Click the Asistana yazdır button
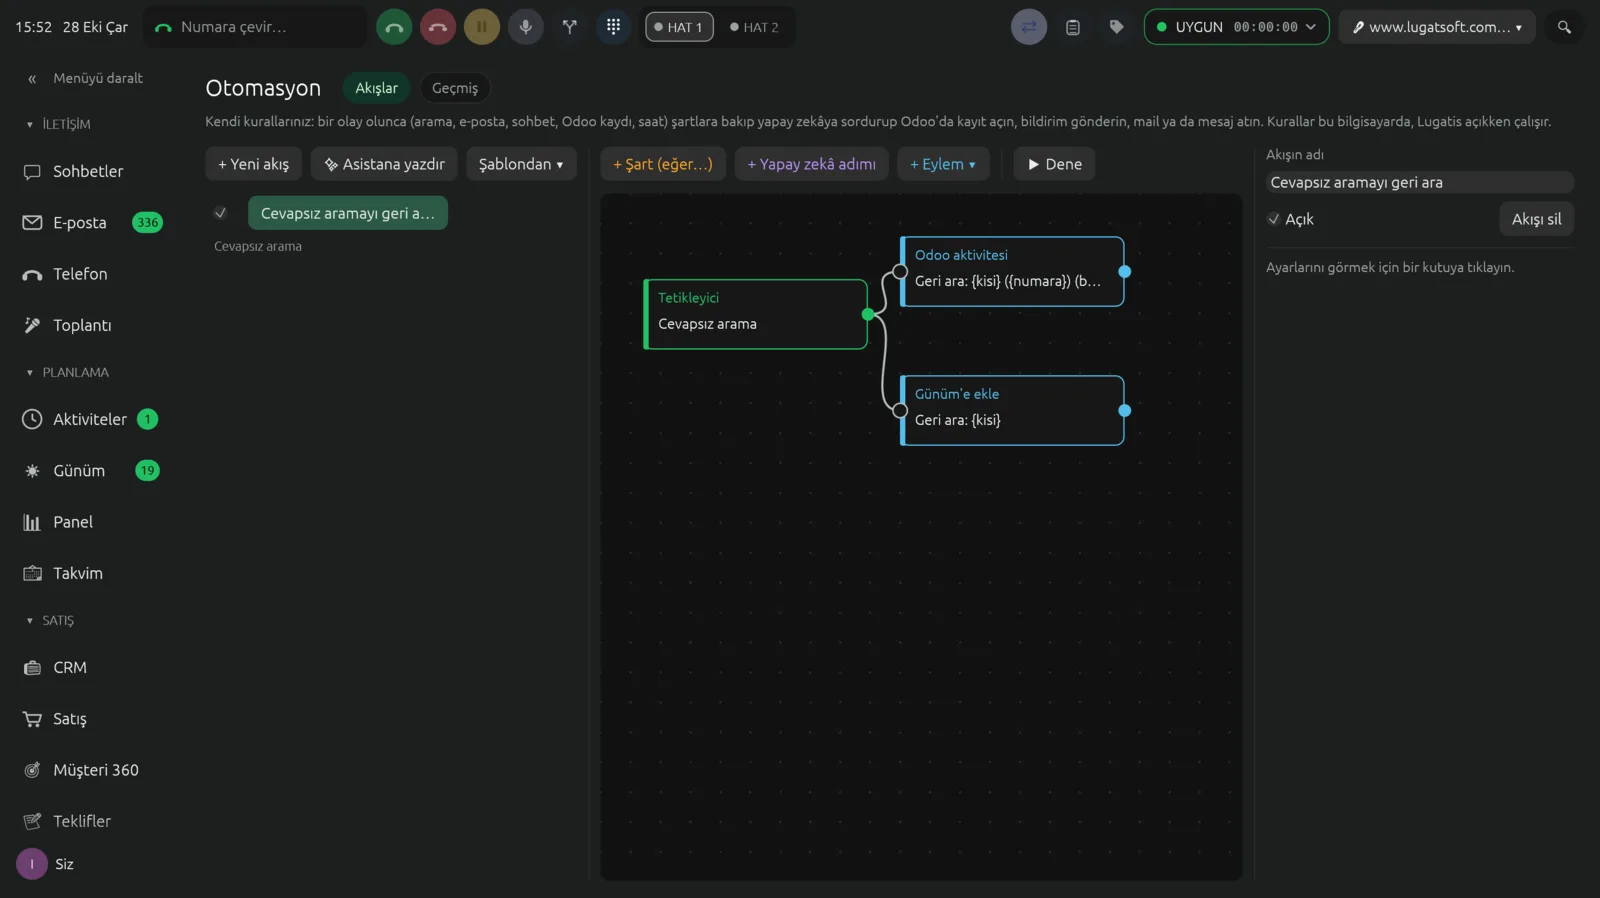The width and height of the screenshot is (1600, 898). pos(384,164)
